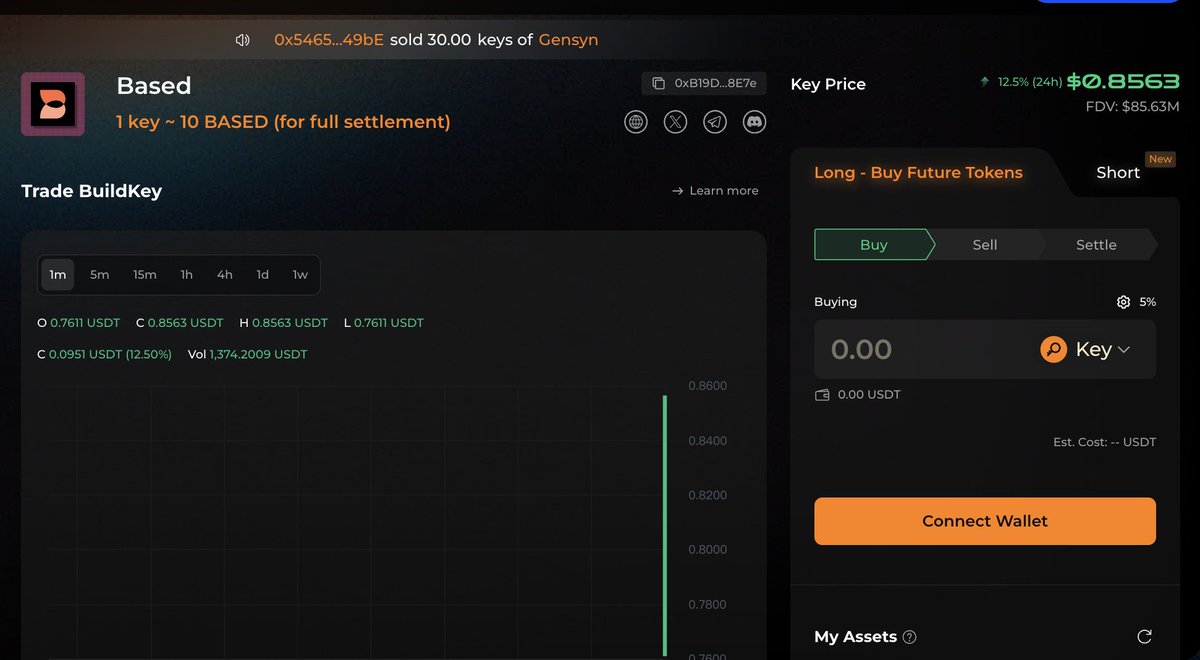1200x660 pixels.
Task: Select the 1h chart interval
Action: (187, 274)
